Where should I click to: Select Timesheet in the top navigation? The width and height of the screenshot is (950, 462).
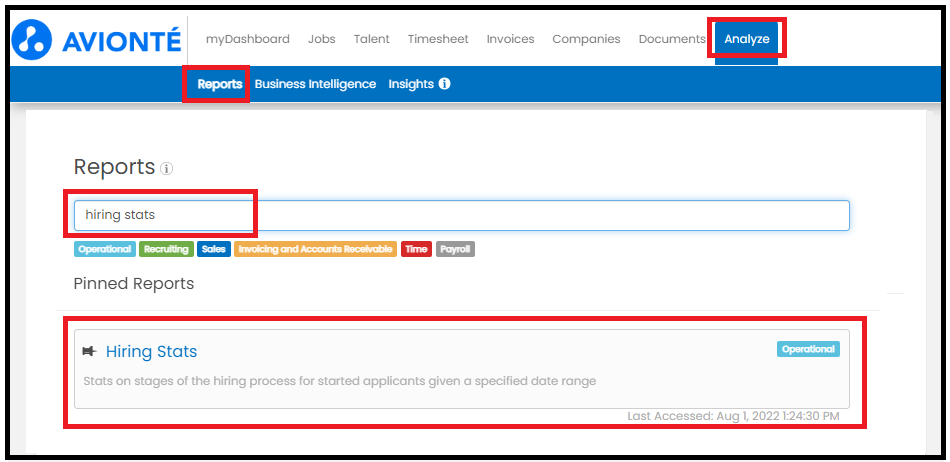click(438, 39)
